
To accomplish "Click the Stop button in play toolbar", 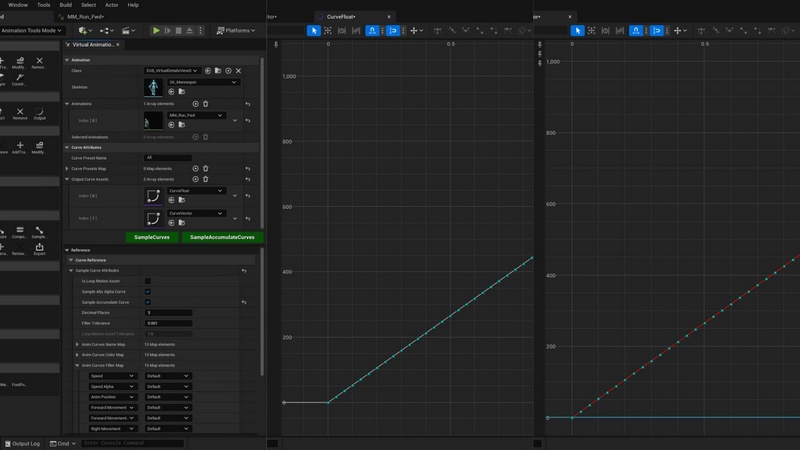I will pyautogui.click(x=178, y=31).
